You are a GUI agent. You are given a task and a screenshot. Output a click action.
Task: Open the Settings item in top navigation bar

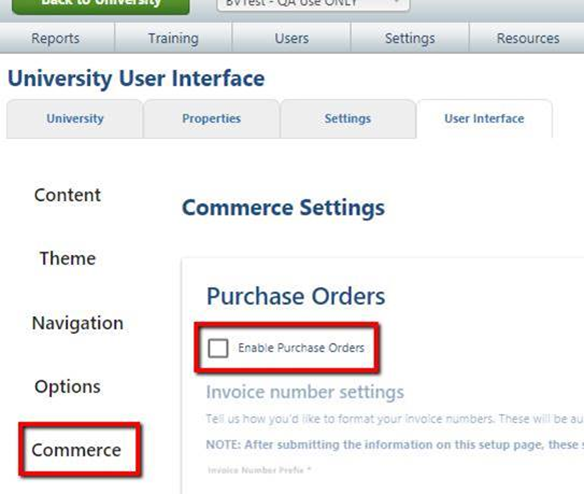click(x=410, y=38)
